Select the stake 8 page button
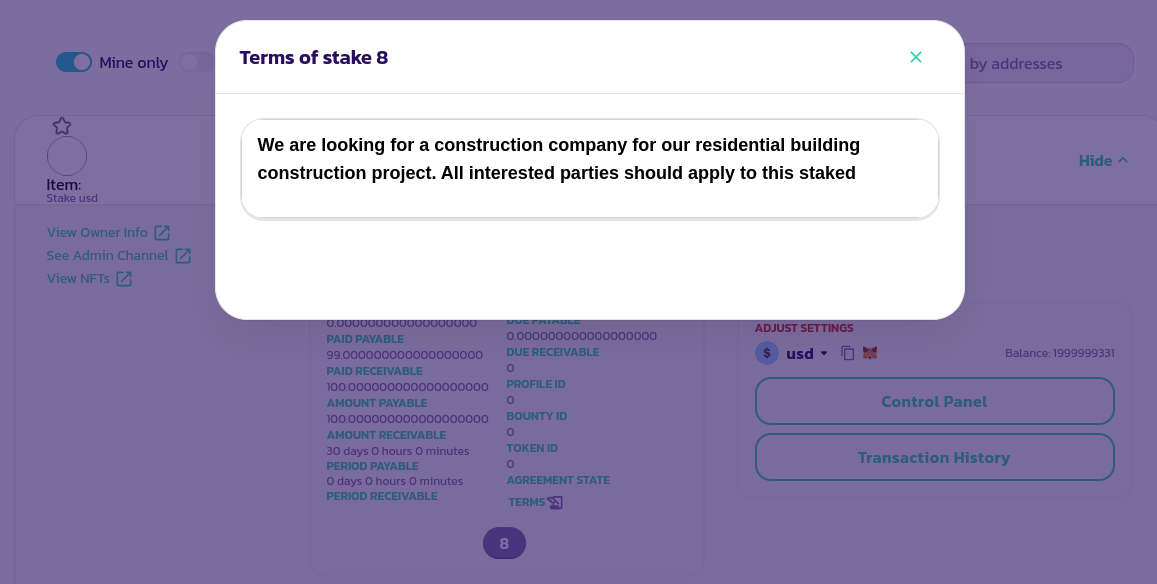 coord(504,544)
